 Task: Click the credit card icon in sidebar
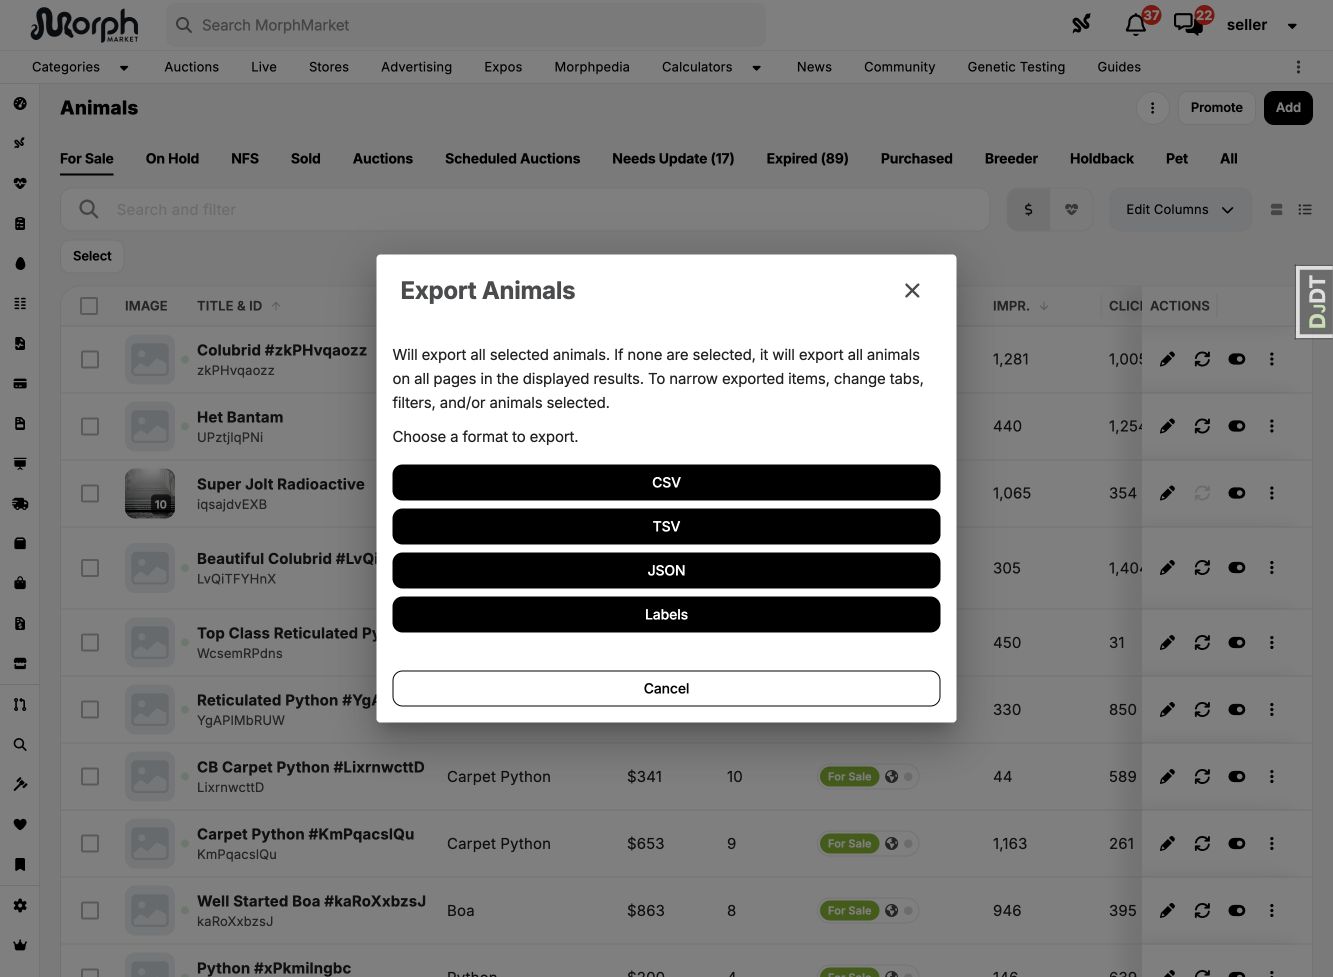click(x=20, y=384)
